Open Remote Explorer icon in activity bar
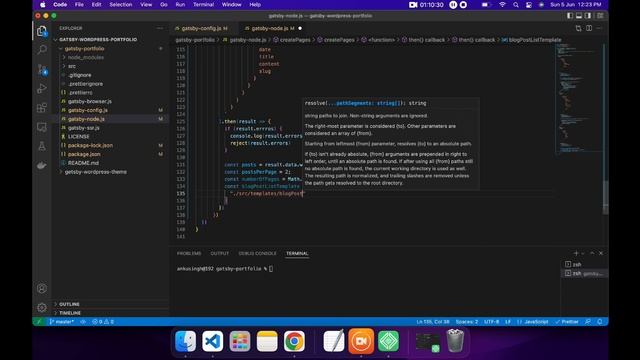Screen dimensions: 640x360 (x=42, y=127)
